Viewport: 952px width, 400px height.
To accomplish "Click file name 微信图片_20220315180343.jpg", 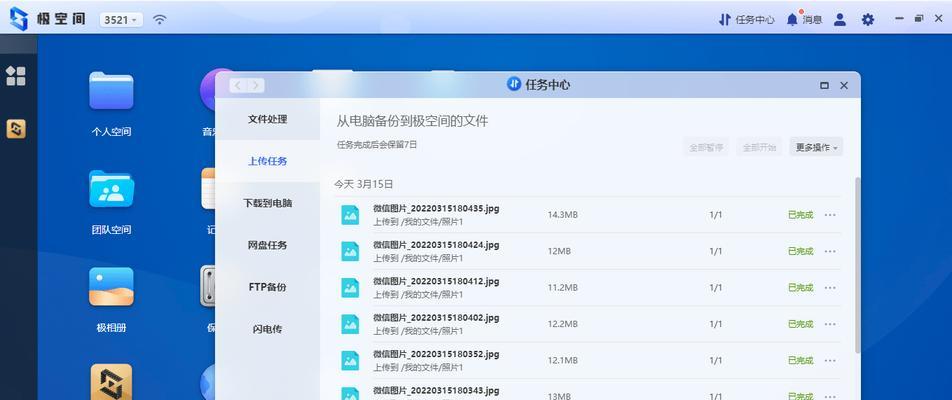I will click(436, 390).
